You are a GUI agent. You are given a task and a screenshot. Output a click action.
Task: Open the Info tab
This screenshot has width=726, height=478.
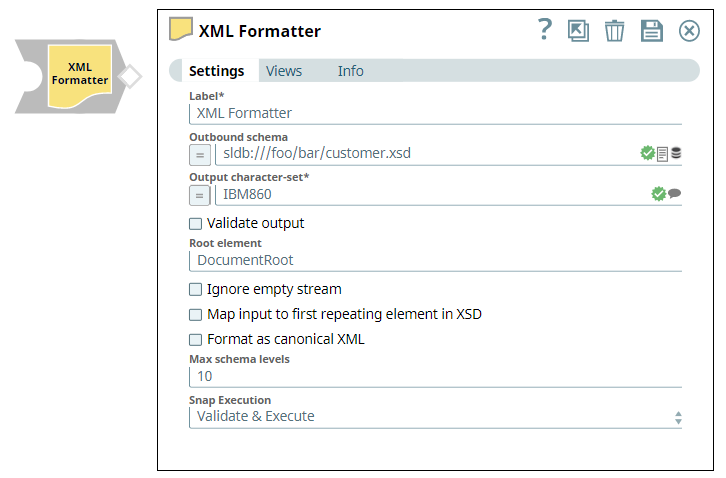[350, 71]
